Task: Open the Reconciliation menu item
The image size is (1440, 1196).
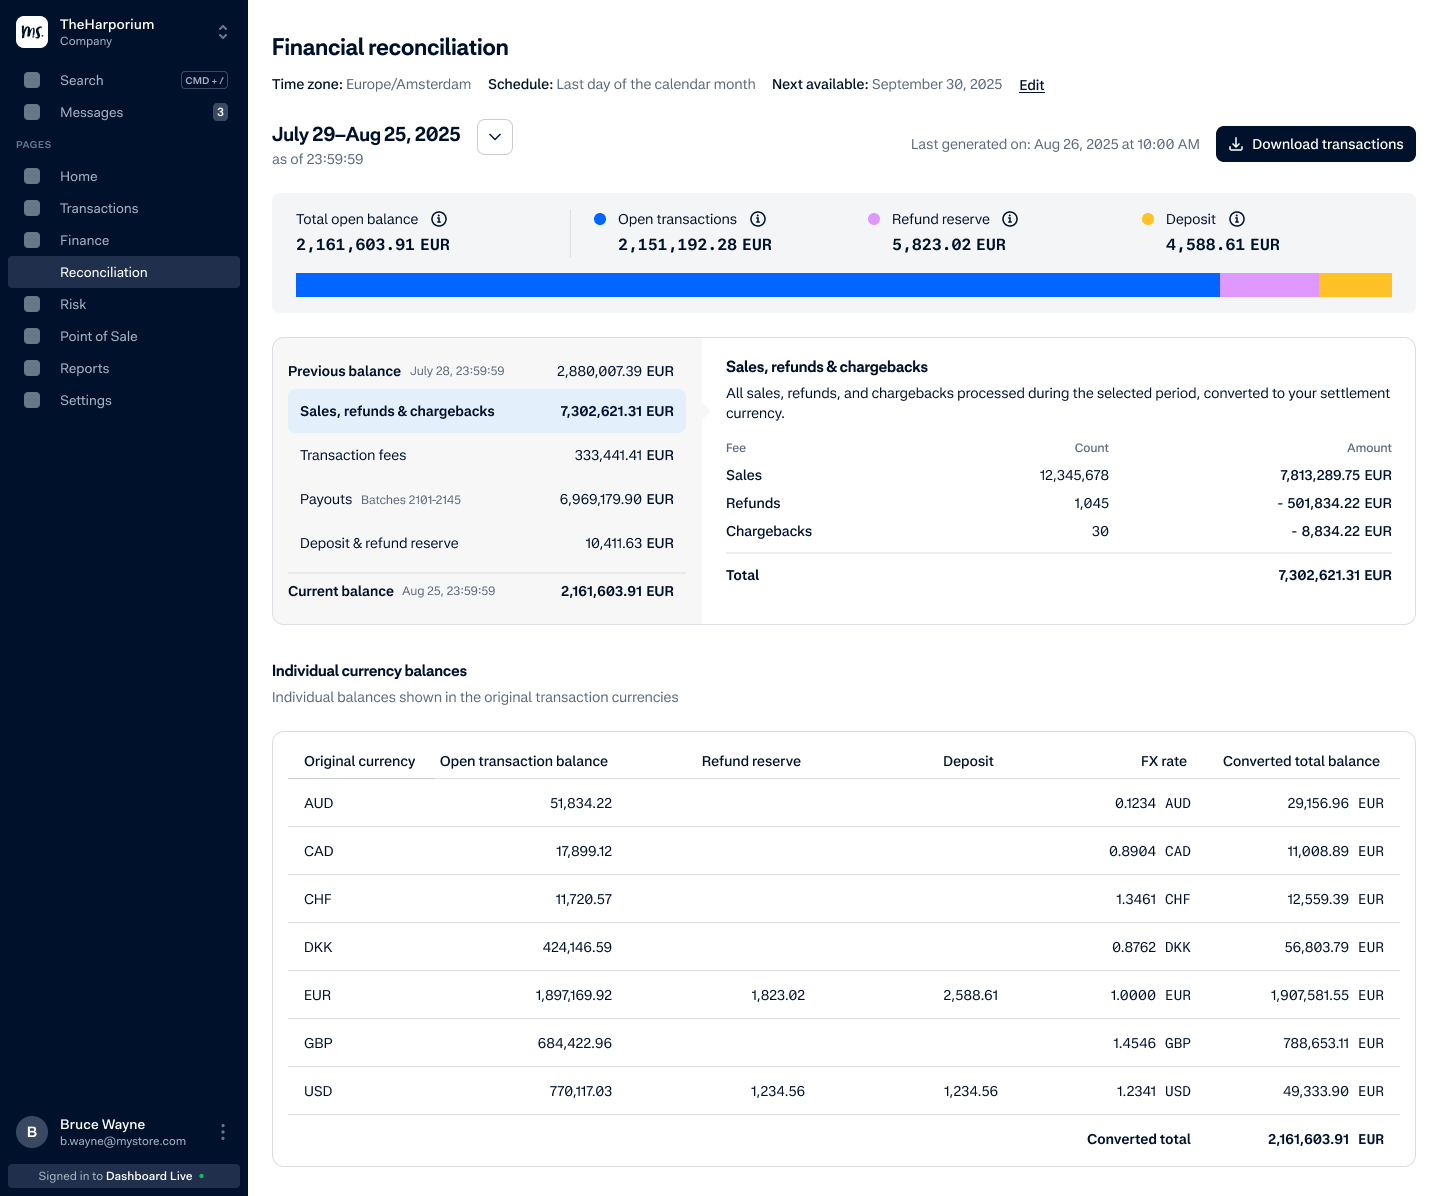Action: [x=124, y=272]
